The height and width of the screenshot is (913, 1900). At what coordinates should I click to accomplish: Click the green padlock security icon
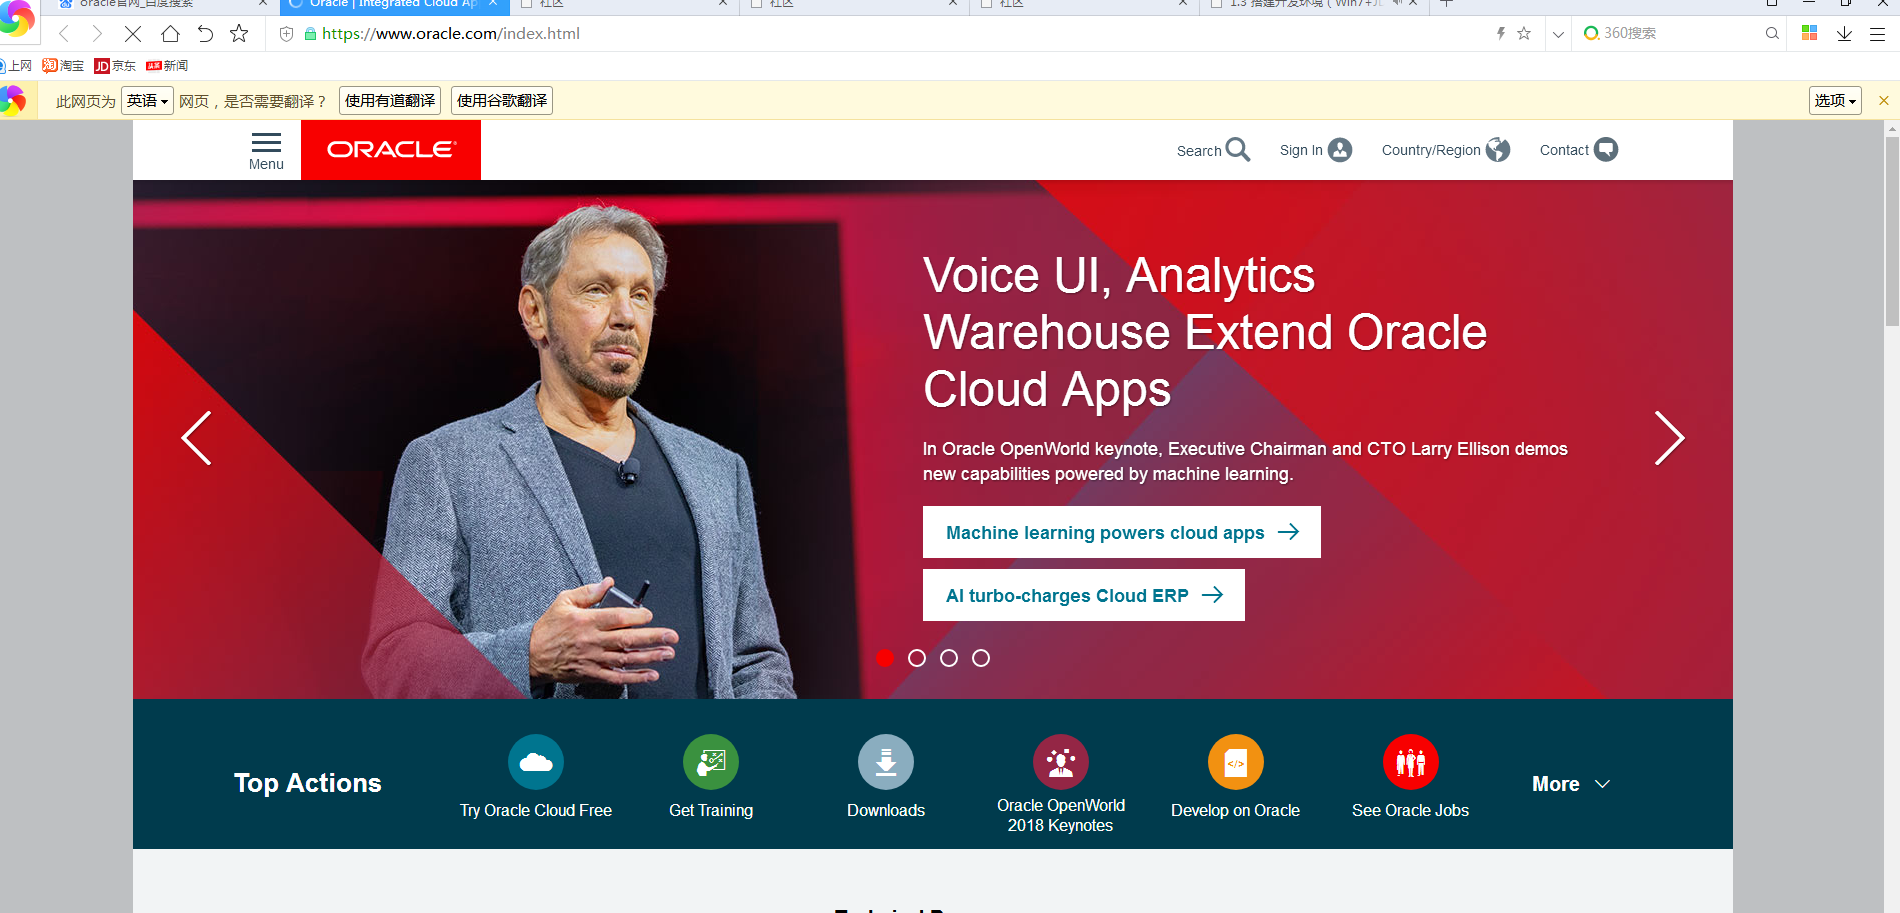tap(310, 34)
